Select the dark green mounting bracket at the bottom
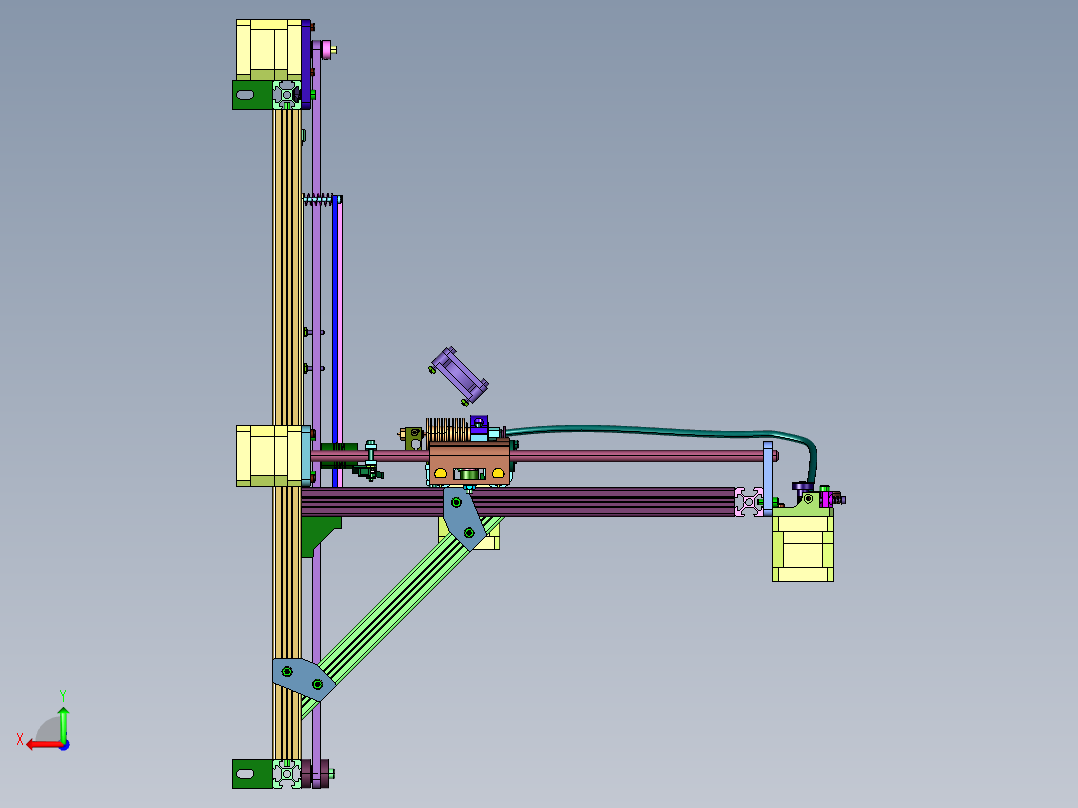The width and height of the screenshot is (1078, 808). [x=252, y=774]
